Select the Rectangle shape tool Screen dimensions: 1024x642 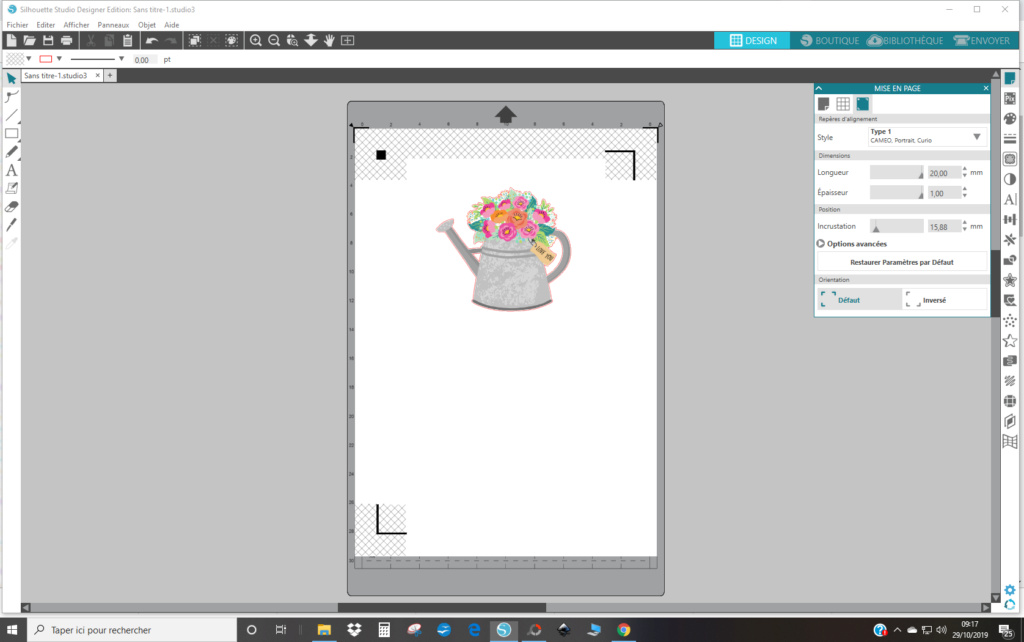point(11,133)
